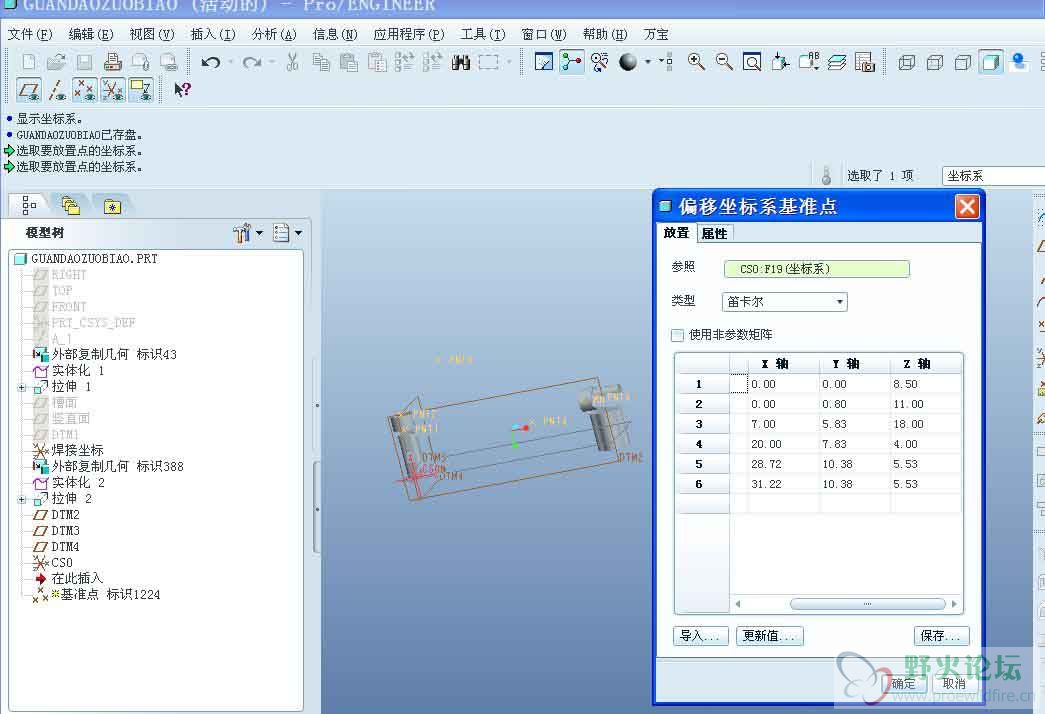The height and width of the screenshot is (714, 1045).
Task: Toggle datum planes display
Action: pyautogui.click(x=29, y=89)
